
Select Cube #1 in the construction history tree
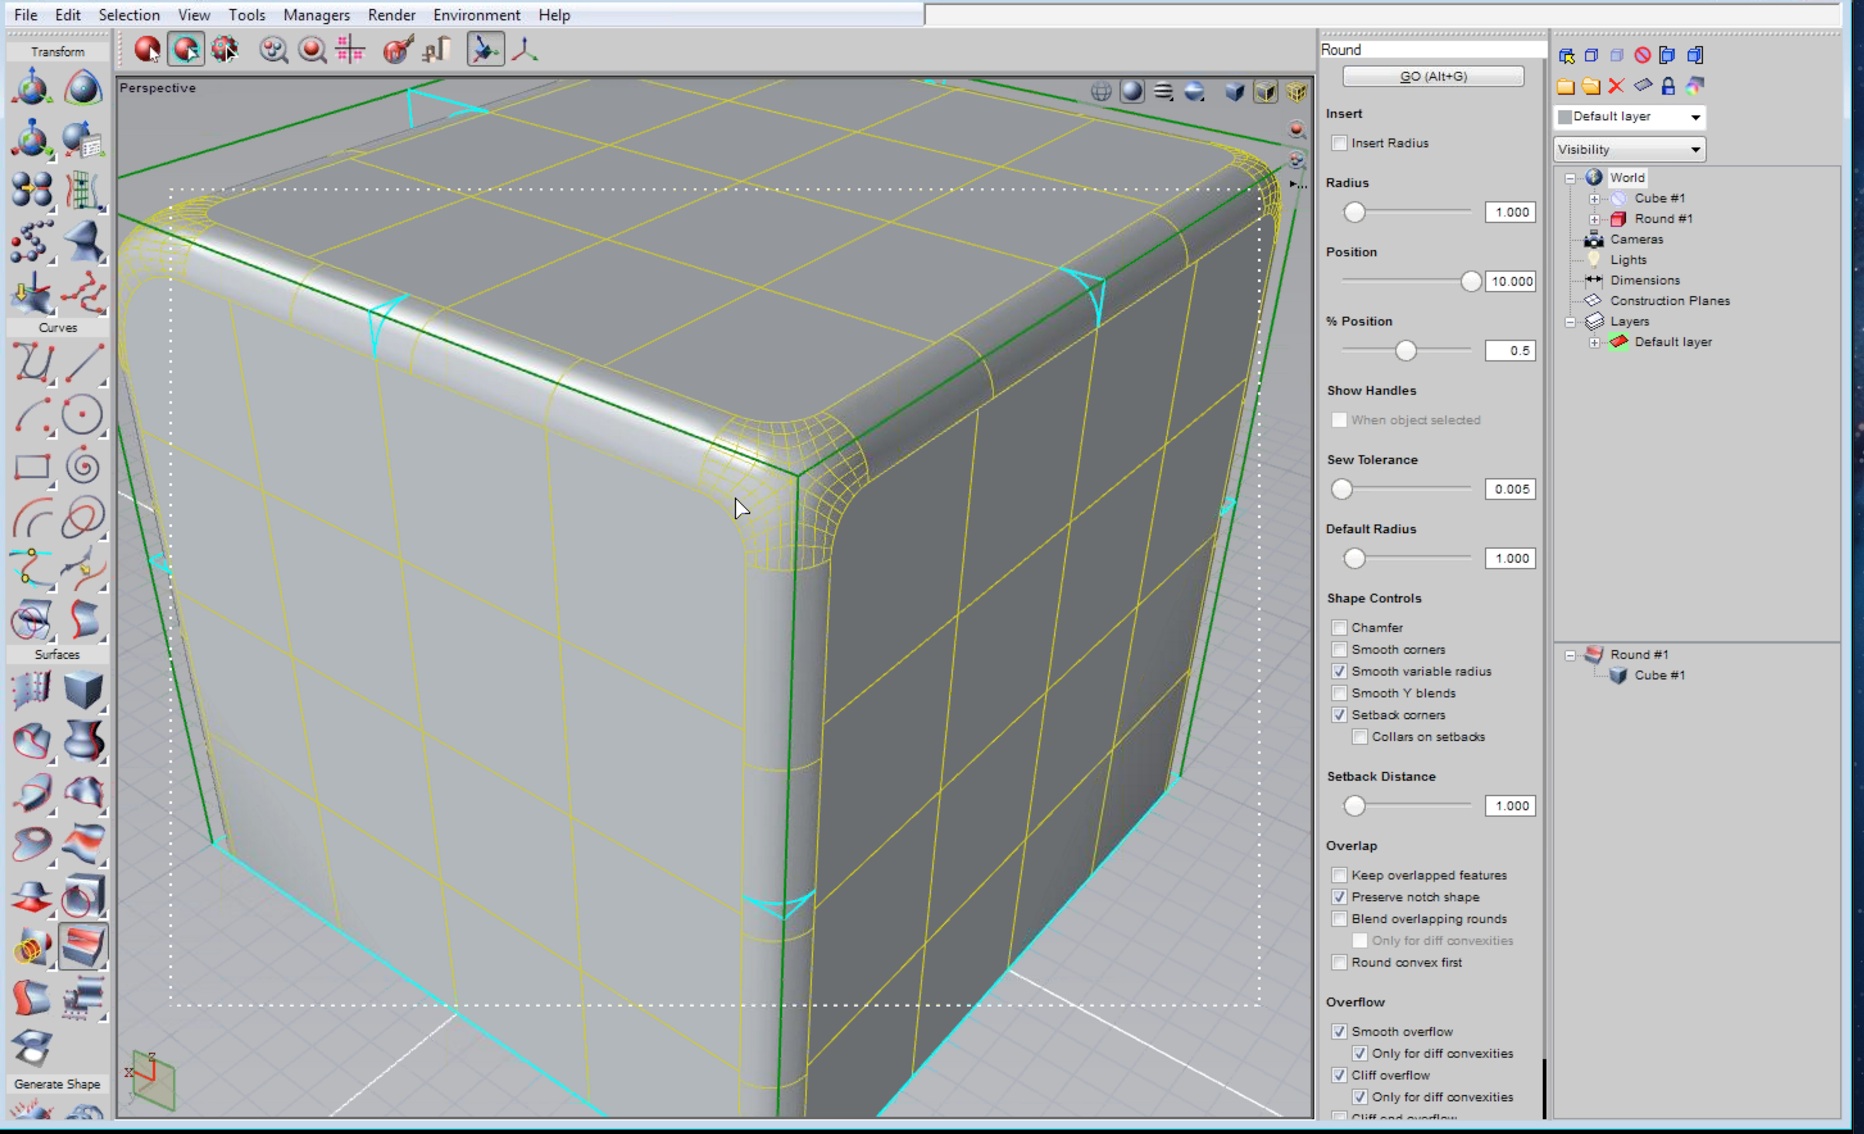tap(1659, 675)
